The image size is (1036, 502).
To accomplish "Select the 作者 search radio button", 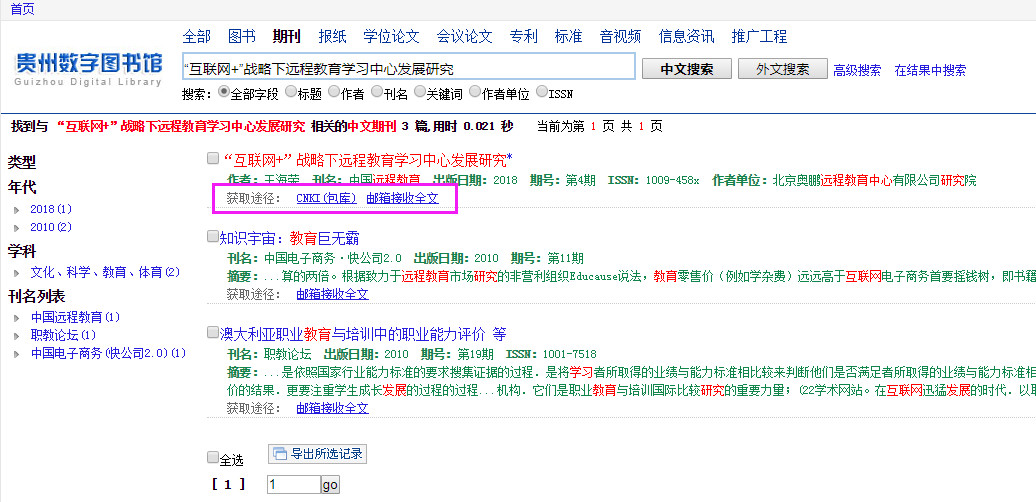I will pyautogui.click(x=334, y=92).
